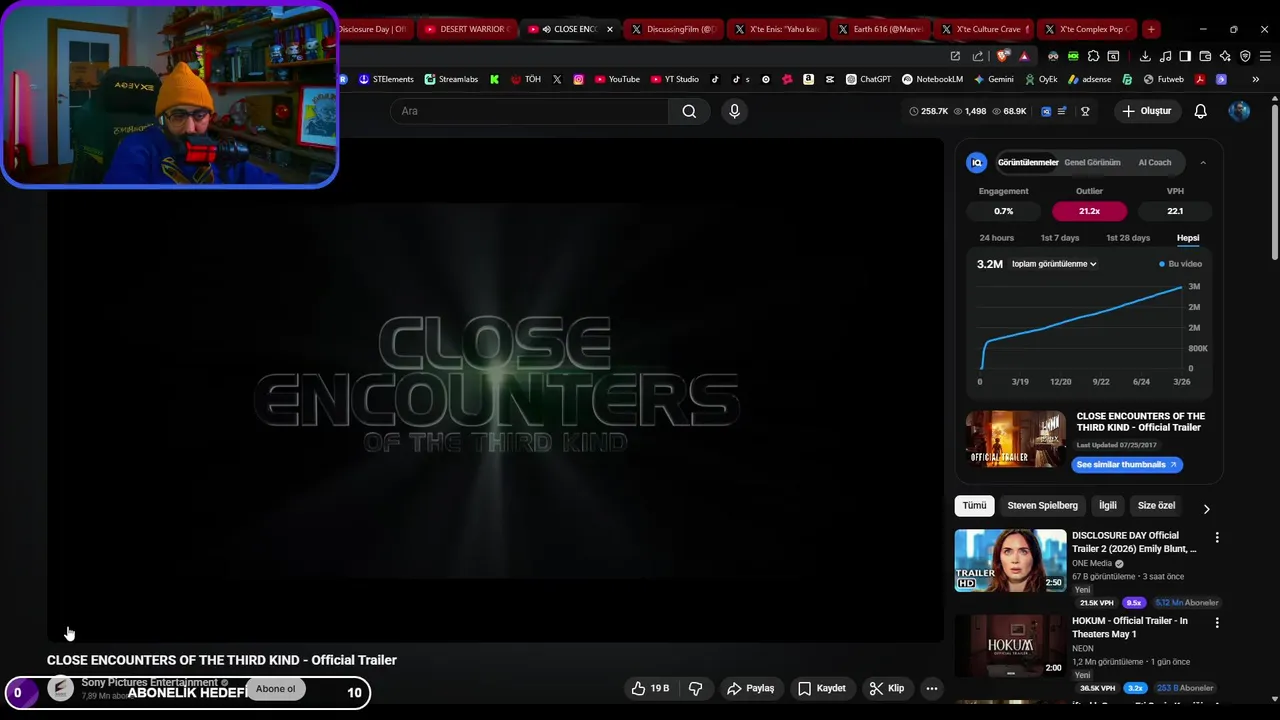Click the Paylaş share button

pyautogui.click(x=751, y=688)
